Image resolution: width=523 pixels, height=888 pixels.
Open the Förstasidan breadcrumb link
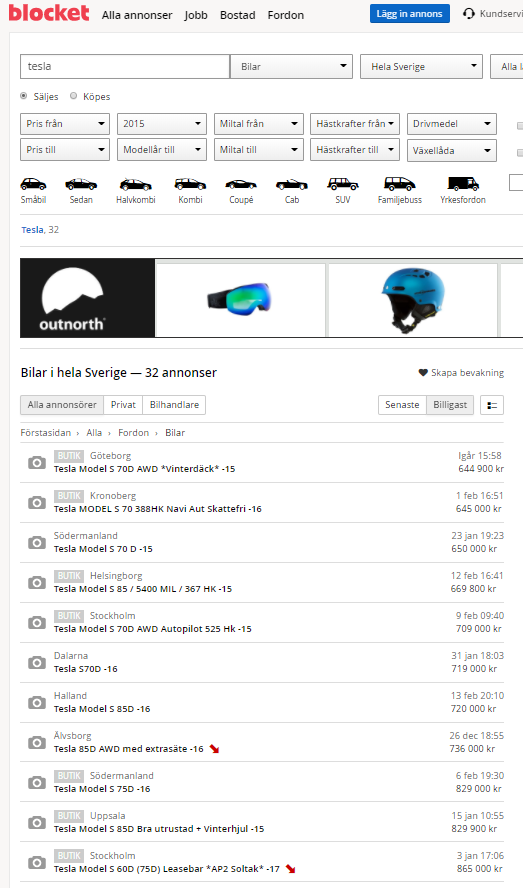pyautogui.click(x=46, y=433)
